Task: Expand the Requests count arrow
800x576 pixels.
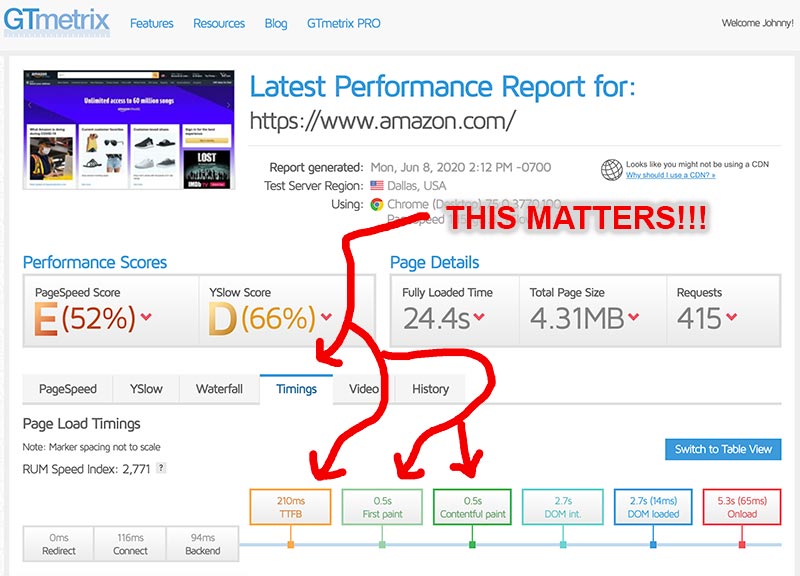Action: tap(732, 318)
